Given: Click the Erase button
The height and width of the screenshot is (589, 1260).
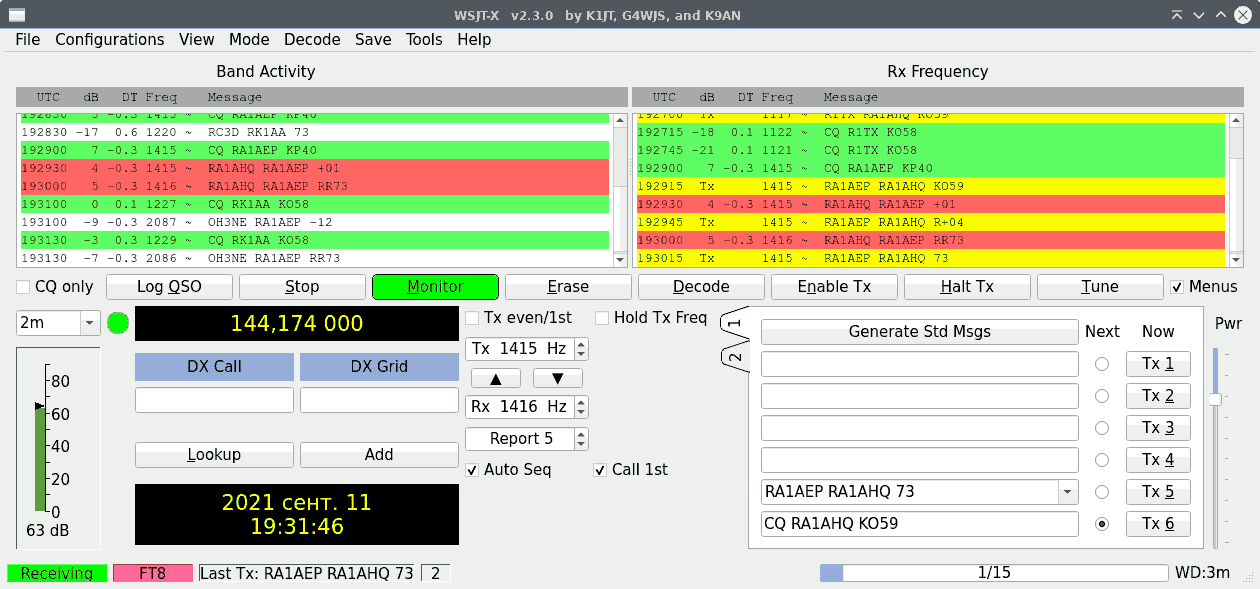Looking at the screenshot, I should point(568,287).
